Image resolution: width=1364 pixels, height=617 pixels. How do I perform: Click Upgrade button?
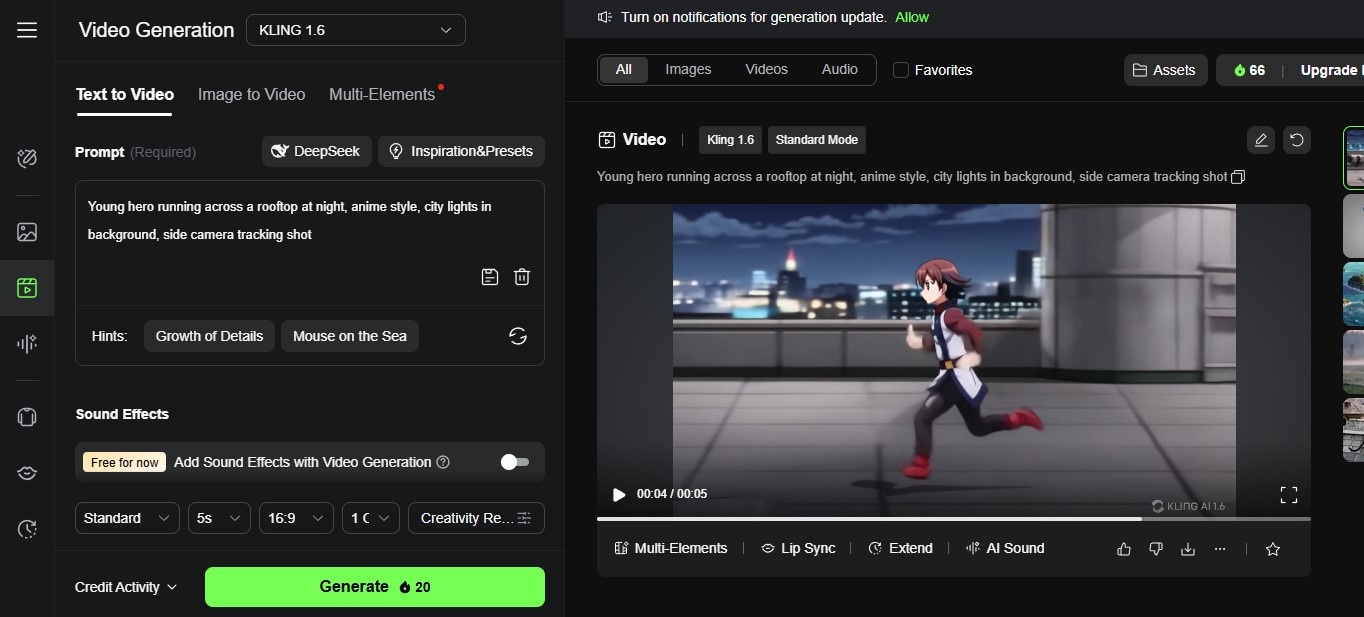point(1330,70)
